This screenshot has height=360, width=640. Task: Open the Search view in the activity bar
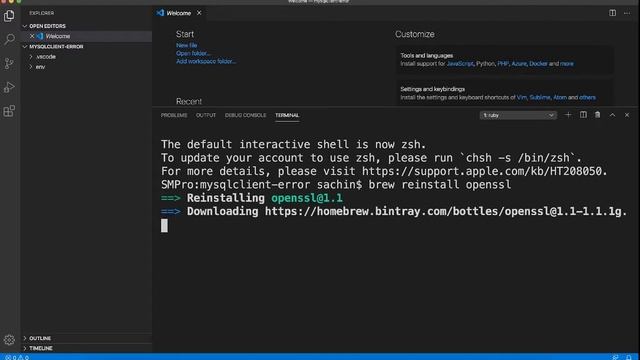pos(9,39)
